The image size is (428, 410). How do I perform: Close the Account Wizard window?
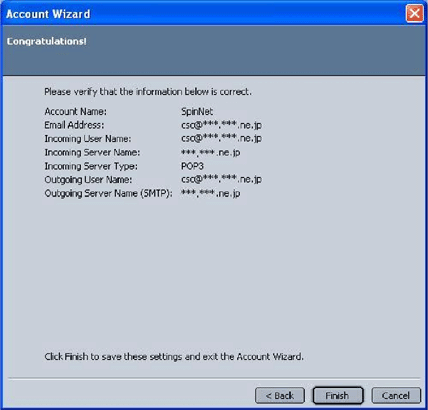pyautogui.click(x=414, y=14)
